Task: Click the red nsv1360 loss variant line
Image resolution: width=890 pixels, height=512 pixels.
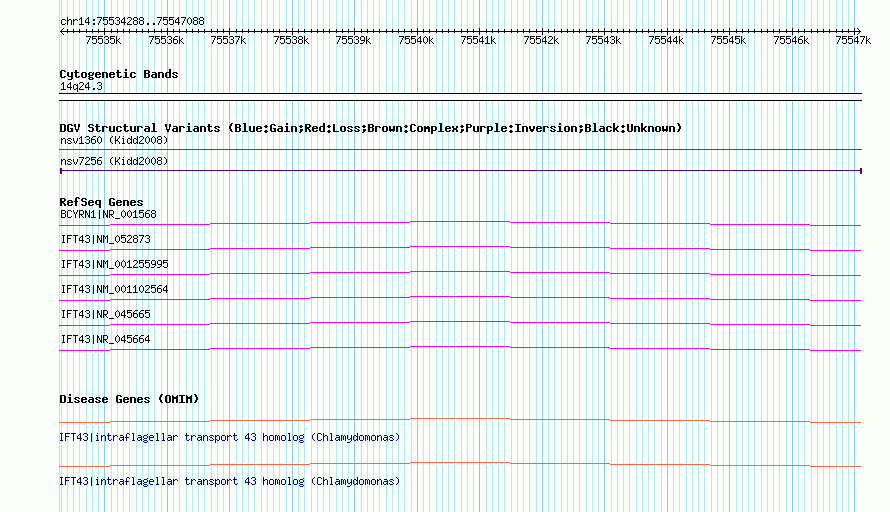Action: [x=460, y=150]
